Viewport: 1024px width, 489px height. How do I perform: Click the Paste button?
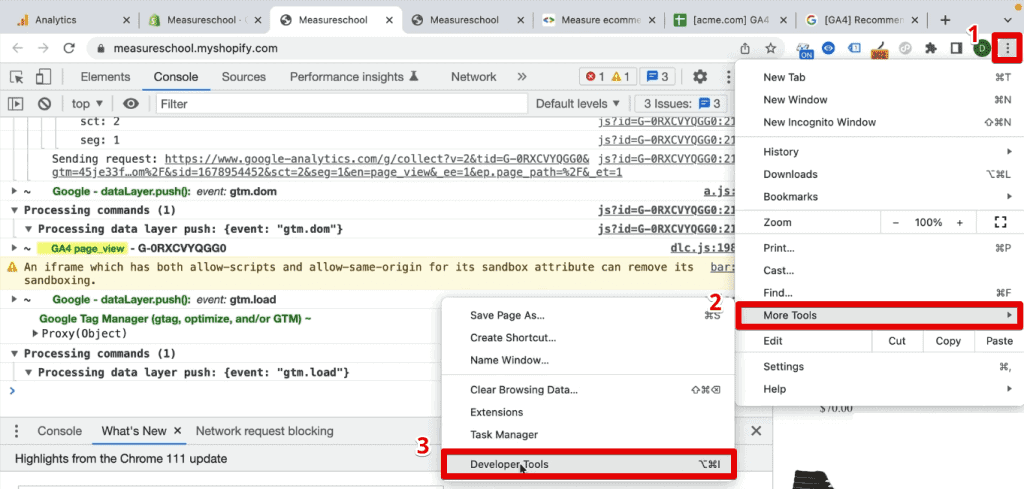coord(999,341)
